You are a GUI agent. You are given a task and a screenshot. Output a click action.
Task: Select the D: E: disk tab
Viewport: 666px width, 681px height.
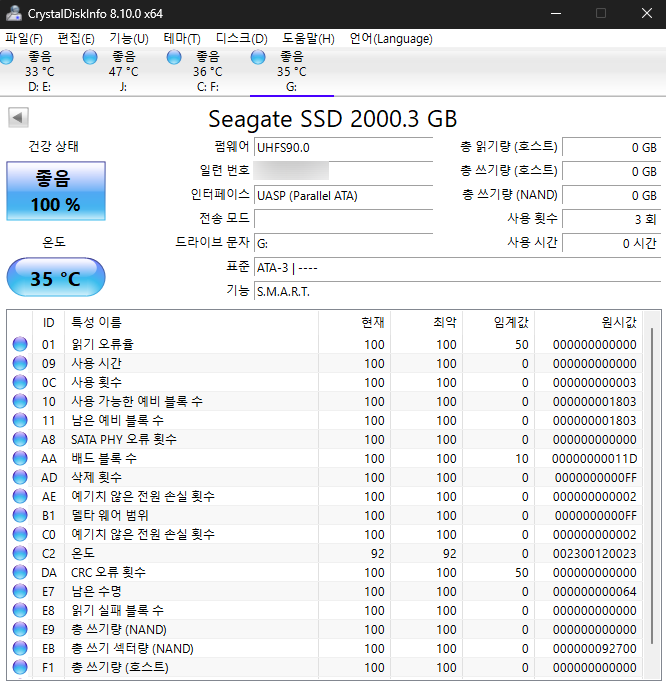pos(40,71)
